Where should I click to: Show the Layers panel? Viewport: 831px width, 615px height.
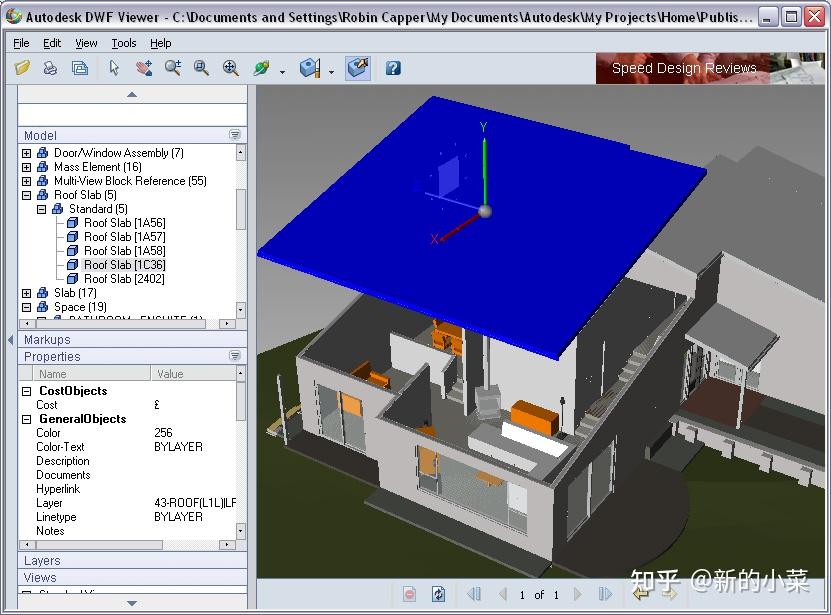(42, 560)
